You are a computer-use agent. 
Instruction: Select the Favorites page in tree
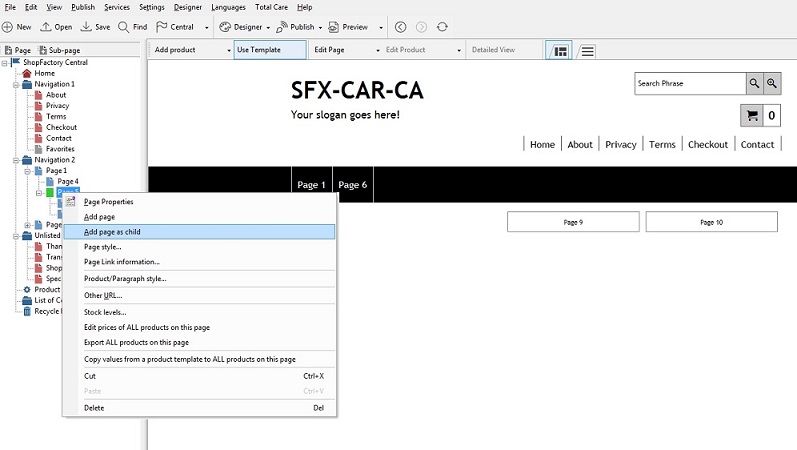[60, 149]
